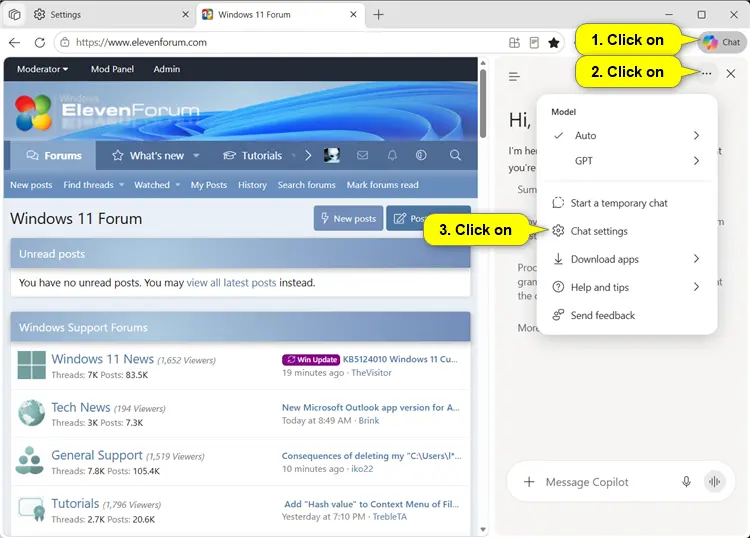The width and height of the screenshot is (750, 538).
Task: Close the Windows 11 Forum tab
Action: pyautogui.click(x=353, y=15)
